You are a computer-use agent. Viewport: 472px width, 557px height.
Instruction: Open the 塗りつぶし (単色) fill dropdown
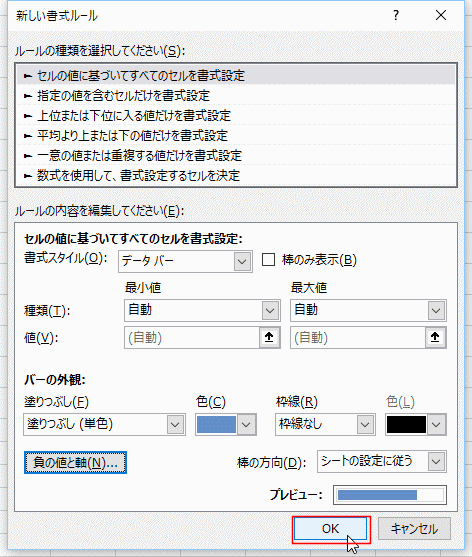(x=104, y=424)
